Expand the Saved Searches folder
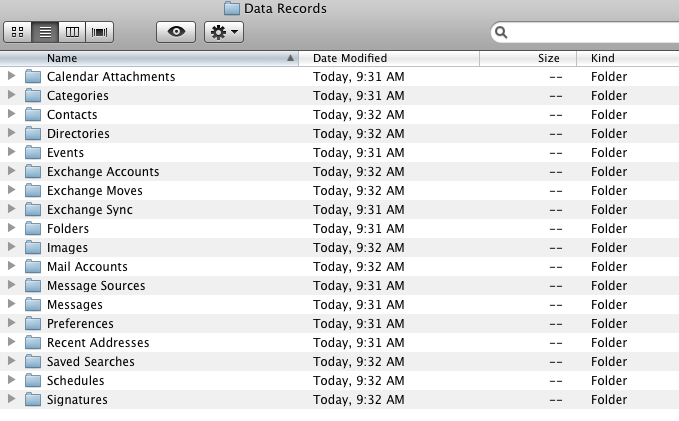679x421 pixels. click(x=12, y=361)
